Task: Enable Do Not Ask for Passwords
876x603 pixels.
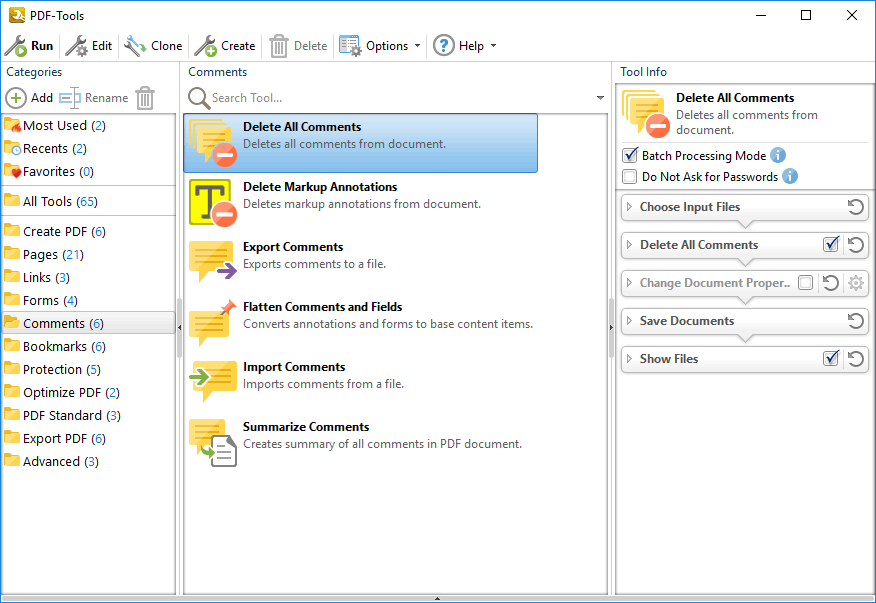Action: point(630,177)
